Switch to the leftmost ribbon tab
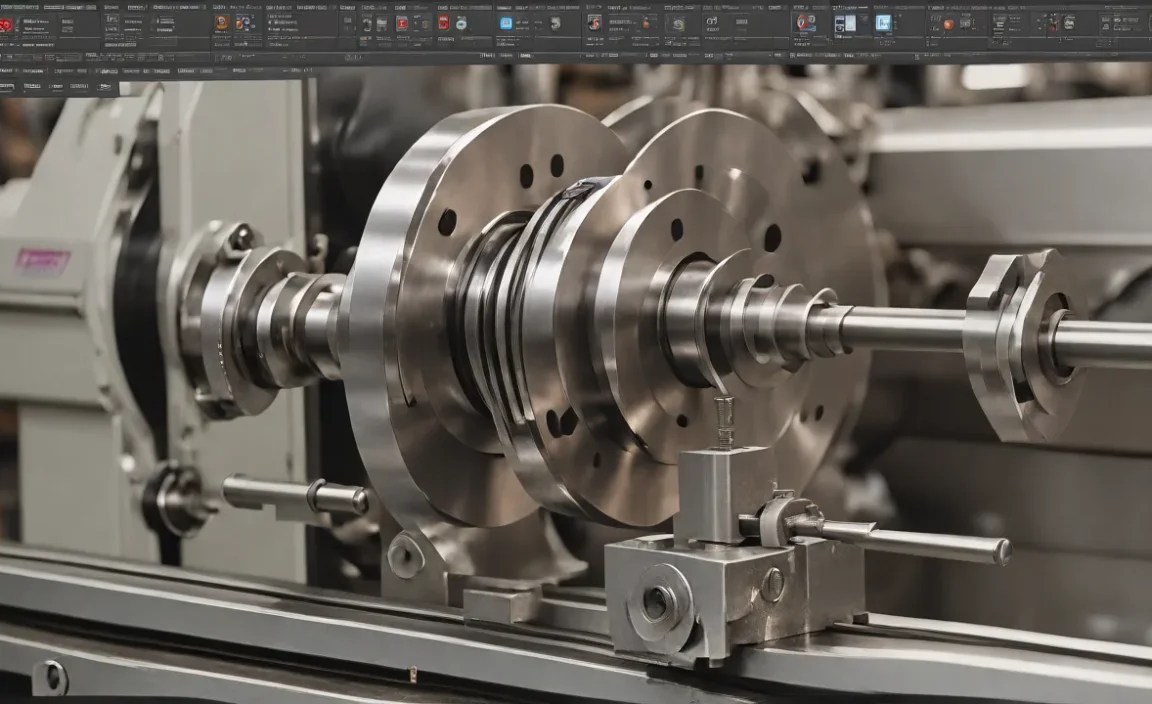The image size is (1152, 704). click(x=18, y=5)
